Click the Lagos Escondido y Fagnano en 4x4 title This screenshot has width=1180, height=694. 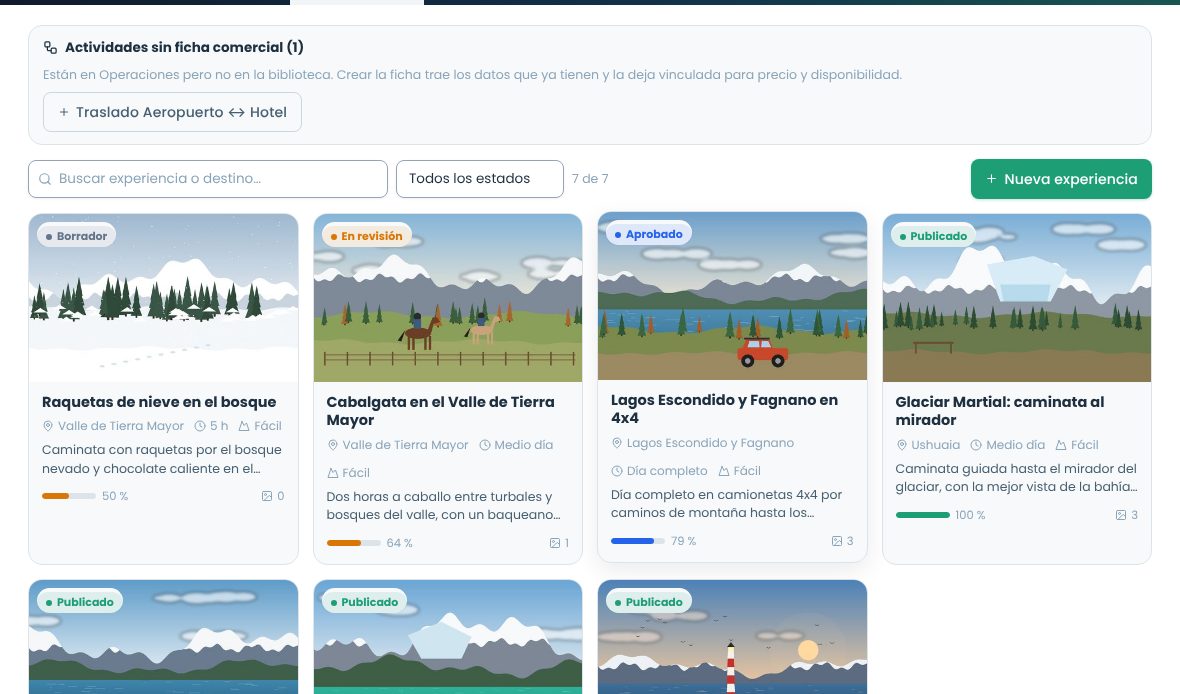pyautogui.click(x=724, y=409)
